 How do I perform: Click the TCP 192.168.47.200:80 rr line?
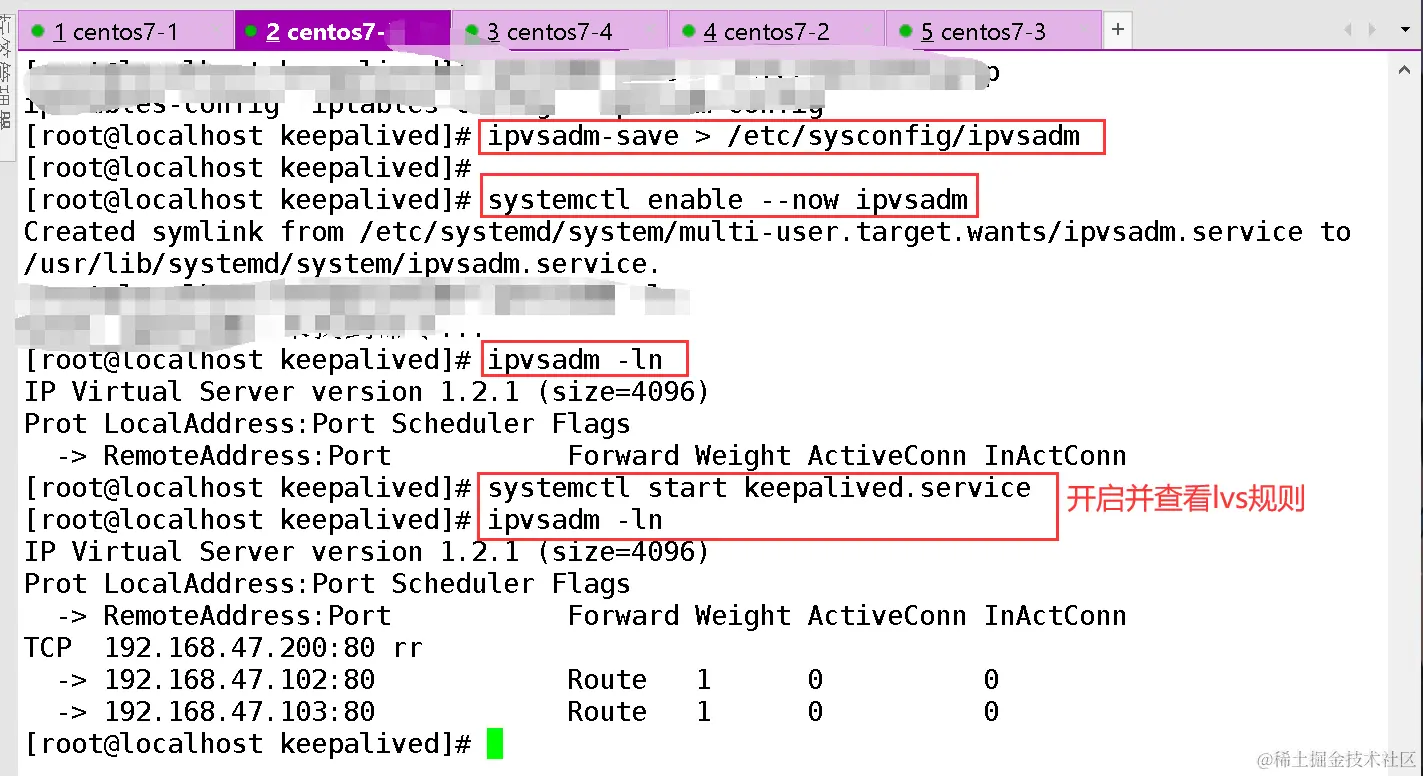[x=223, y=648]
